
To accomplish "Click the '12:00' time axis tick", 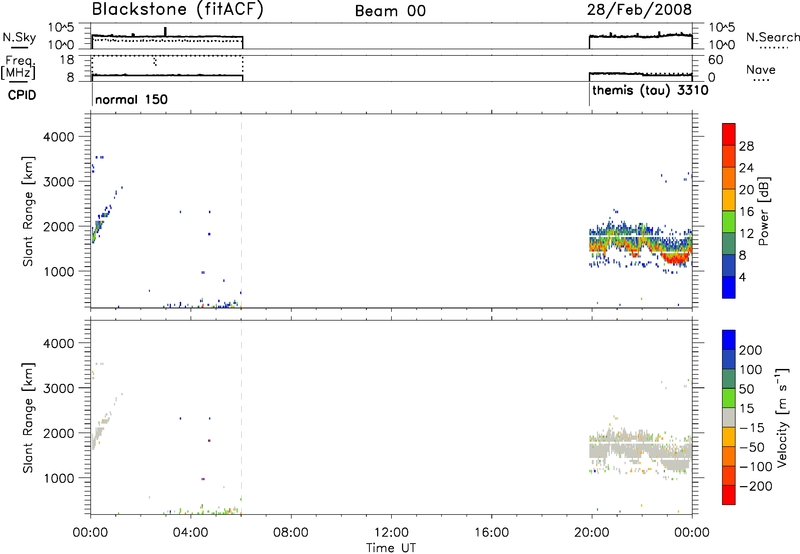I will pos(391,533).
